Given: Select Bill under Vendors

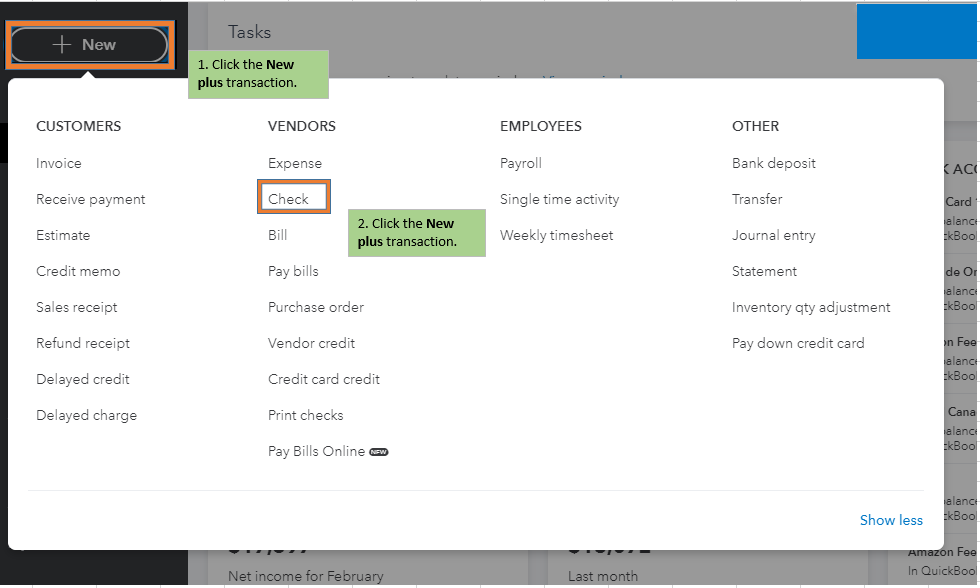Looking at the screenshot, I should [x=277, y=235].
